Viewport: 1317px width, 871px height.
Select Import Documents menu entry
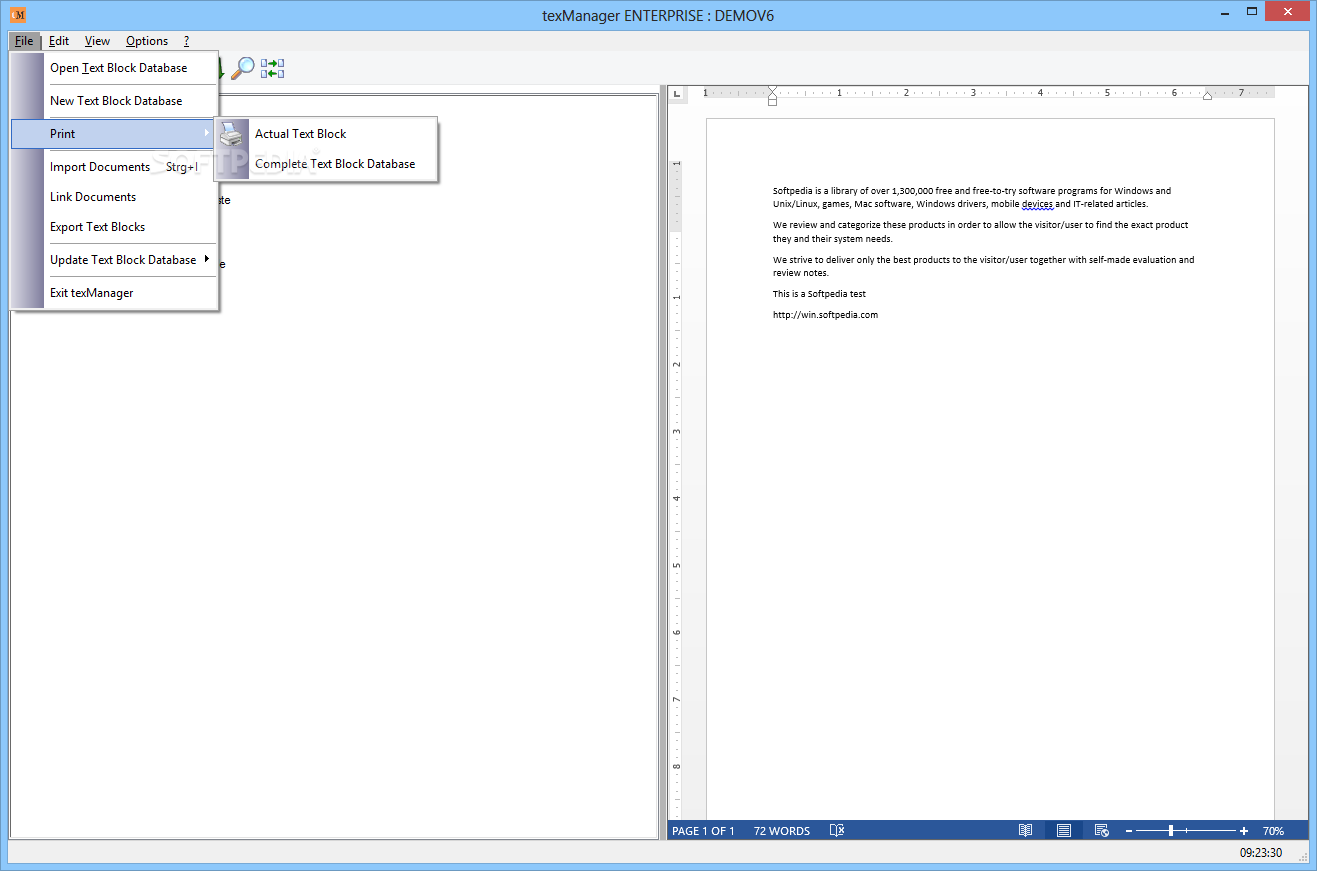point(114,167)
